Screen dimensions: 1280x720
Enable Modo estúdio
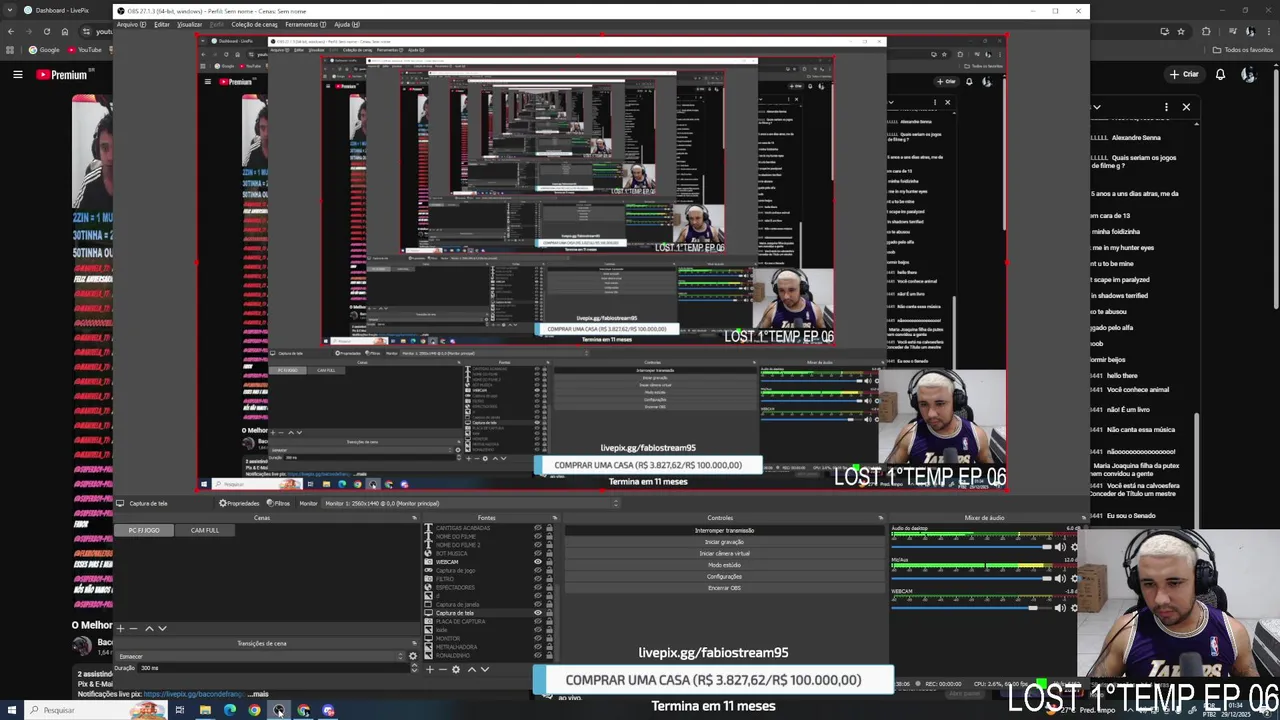pyautogui.click(x=724, y=565)
